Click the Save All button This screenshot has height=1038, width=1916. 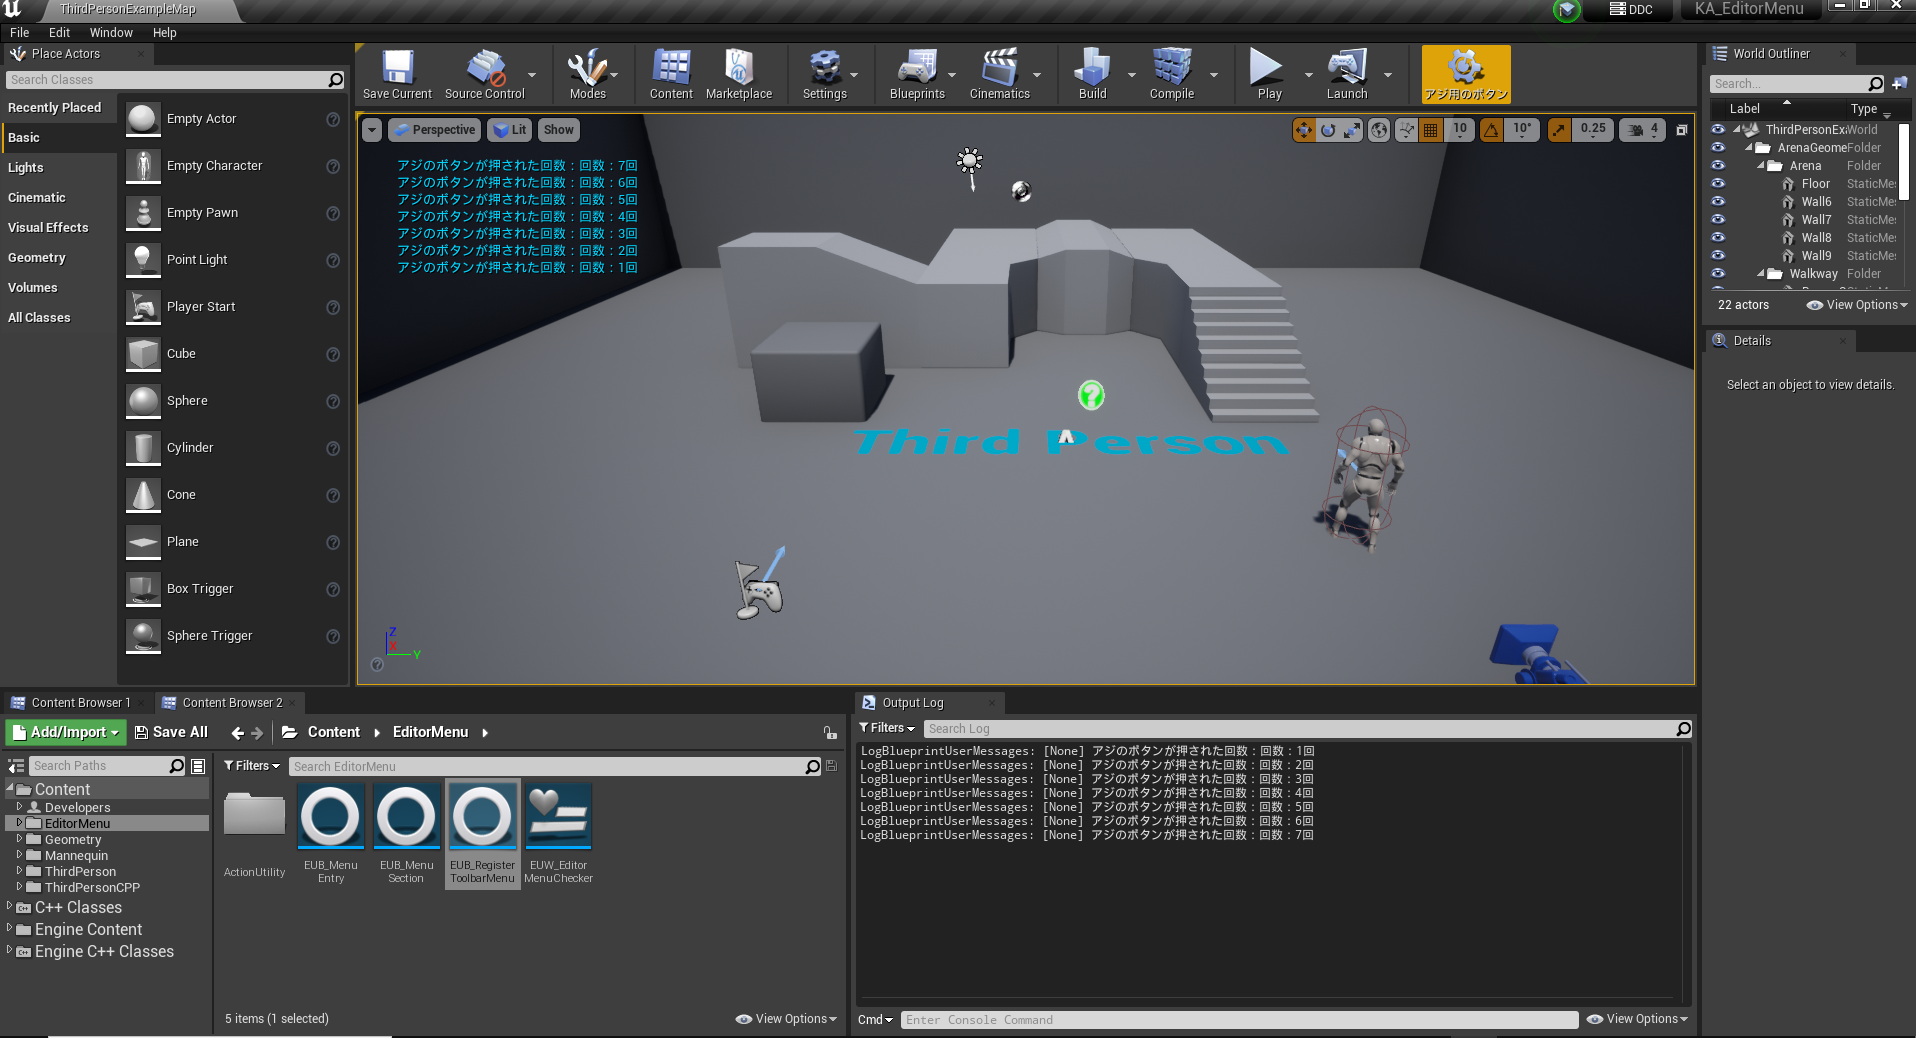[x=171, y=733]
